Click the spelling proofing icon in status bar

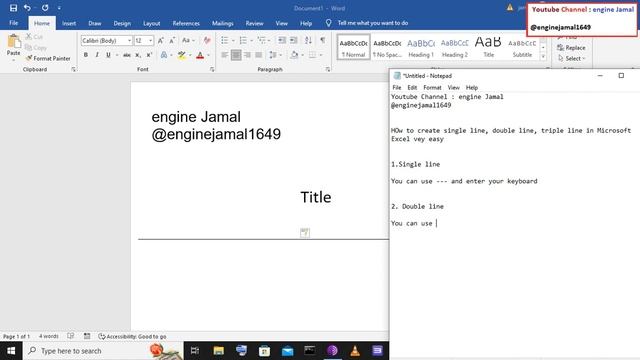[x=71, y=336]
